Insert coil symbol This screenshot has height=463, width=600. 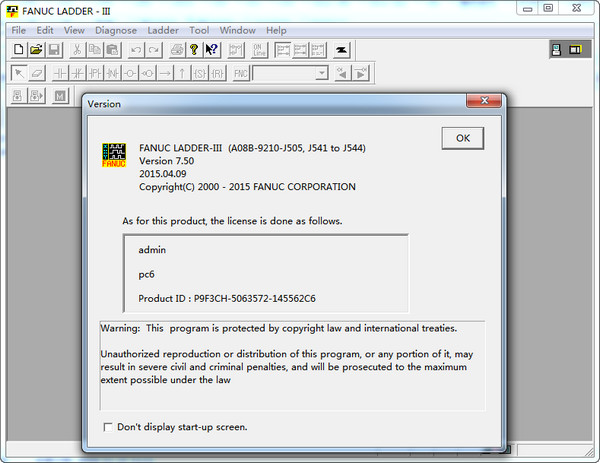click(x=130, y=73)
